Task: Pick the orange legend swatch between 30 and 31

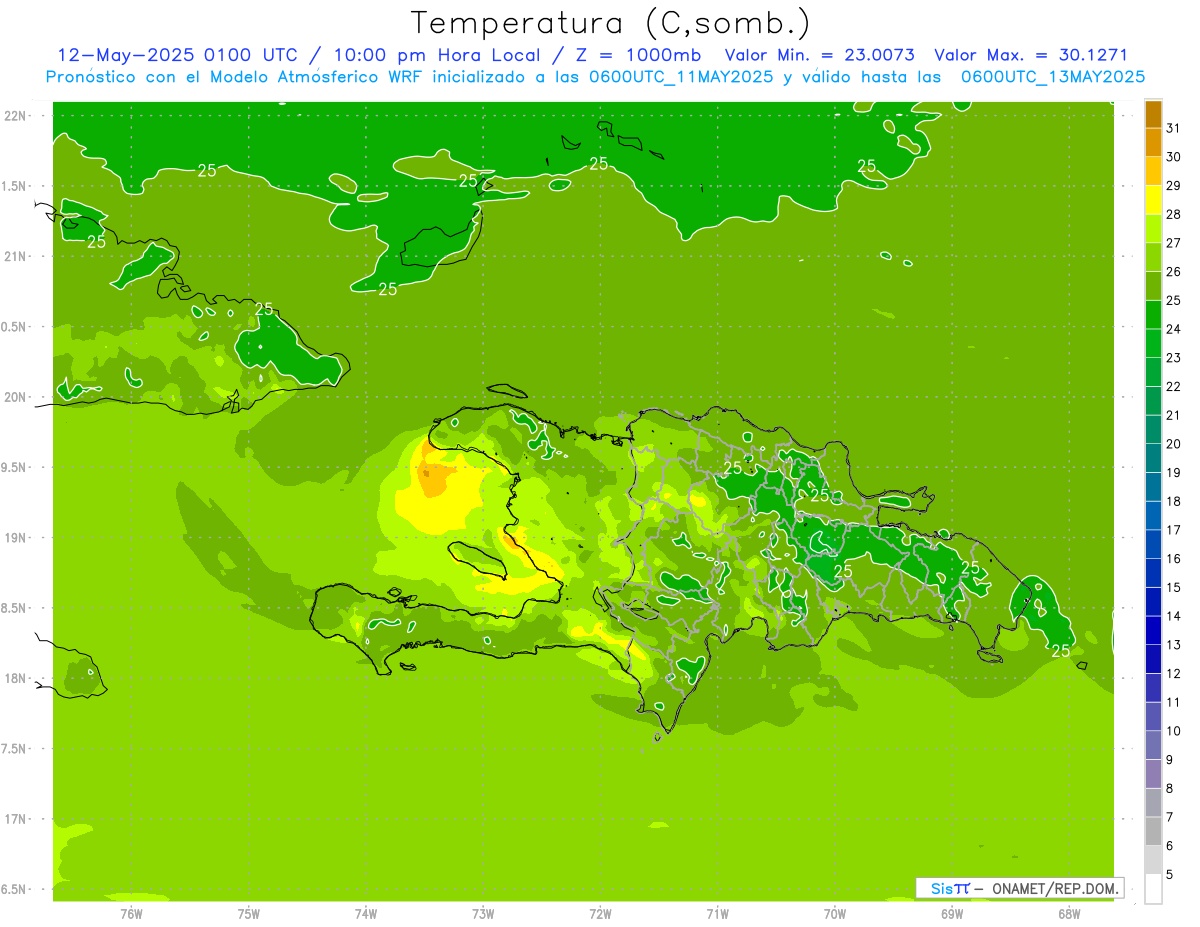Action: [x=1153, y=143]
